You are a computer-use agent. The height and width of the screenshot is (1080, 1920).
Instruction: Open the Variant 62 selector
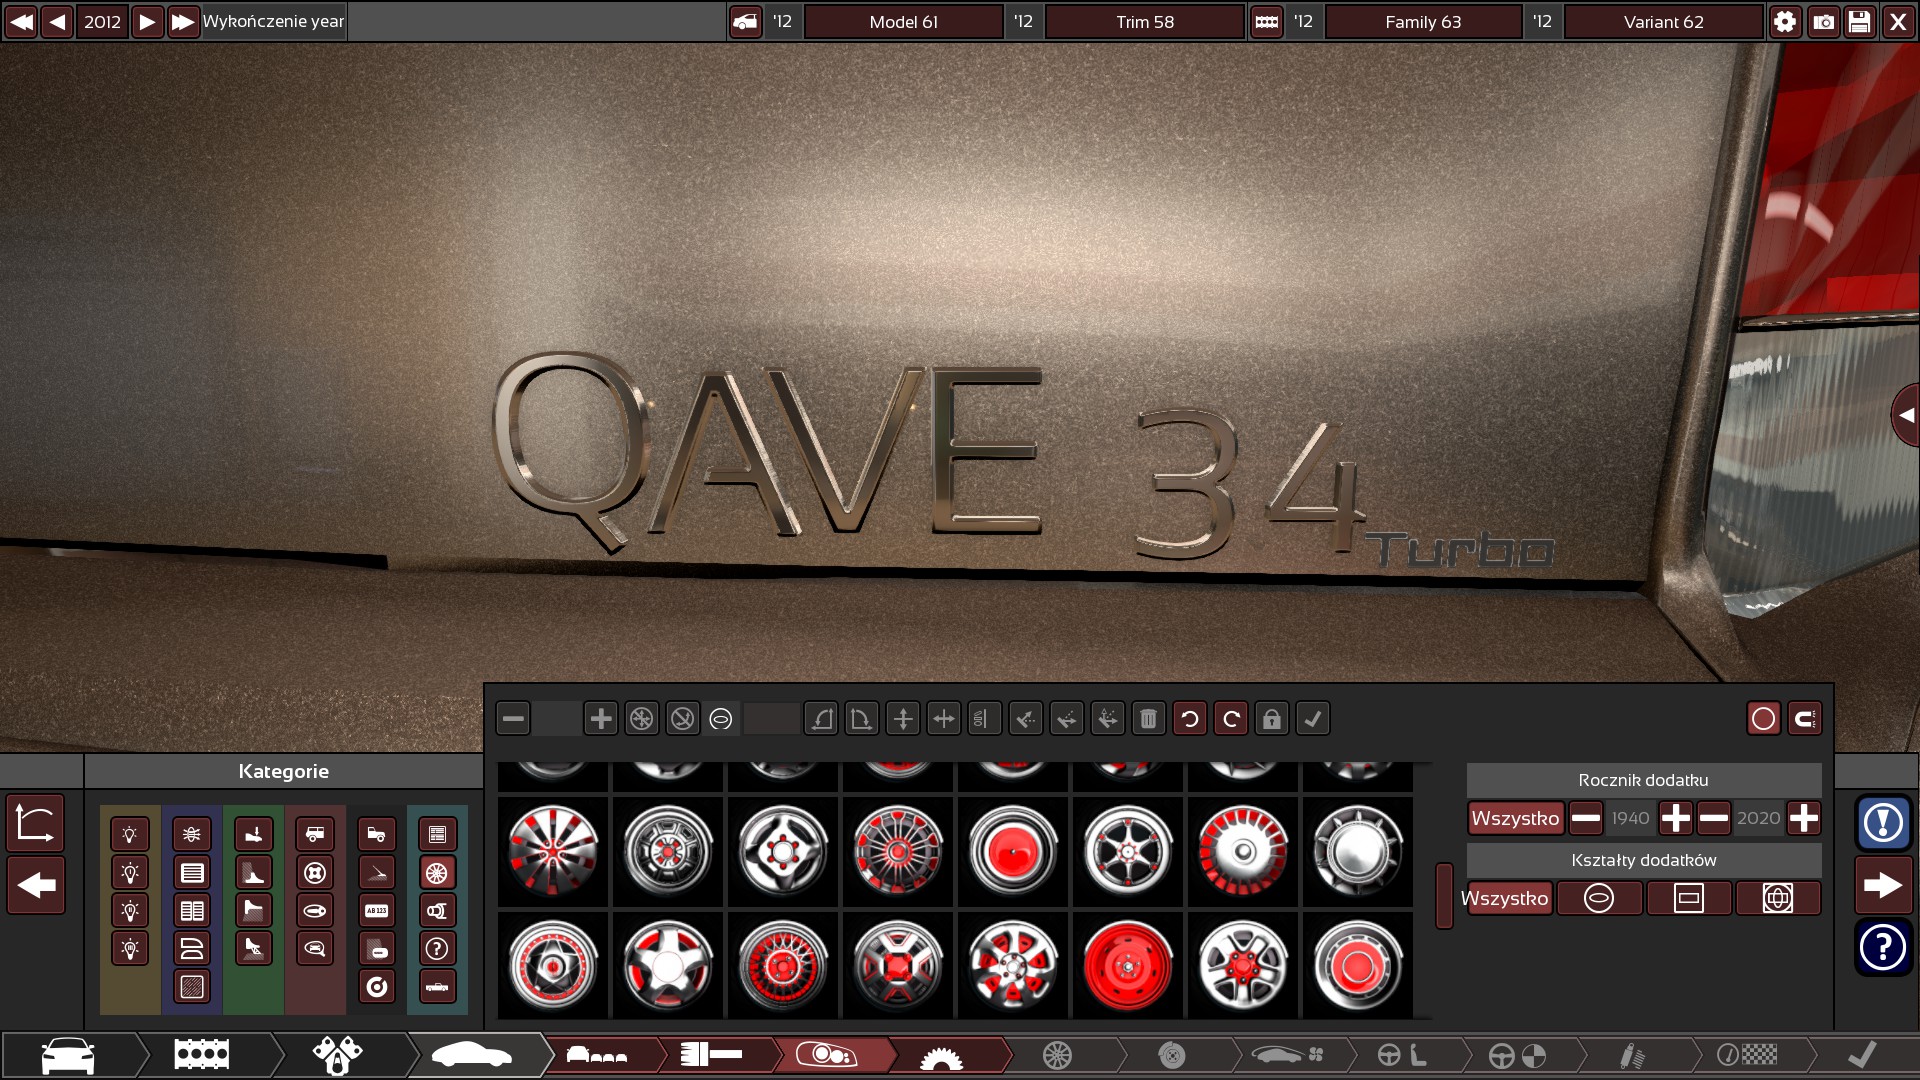point(1663,22)
